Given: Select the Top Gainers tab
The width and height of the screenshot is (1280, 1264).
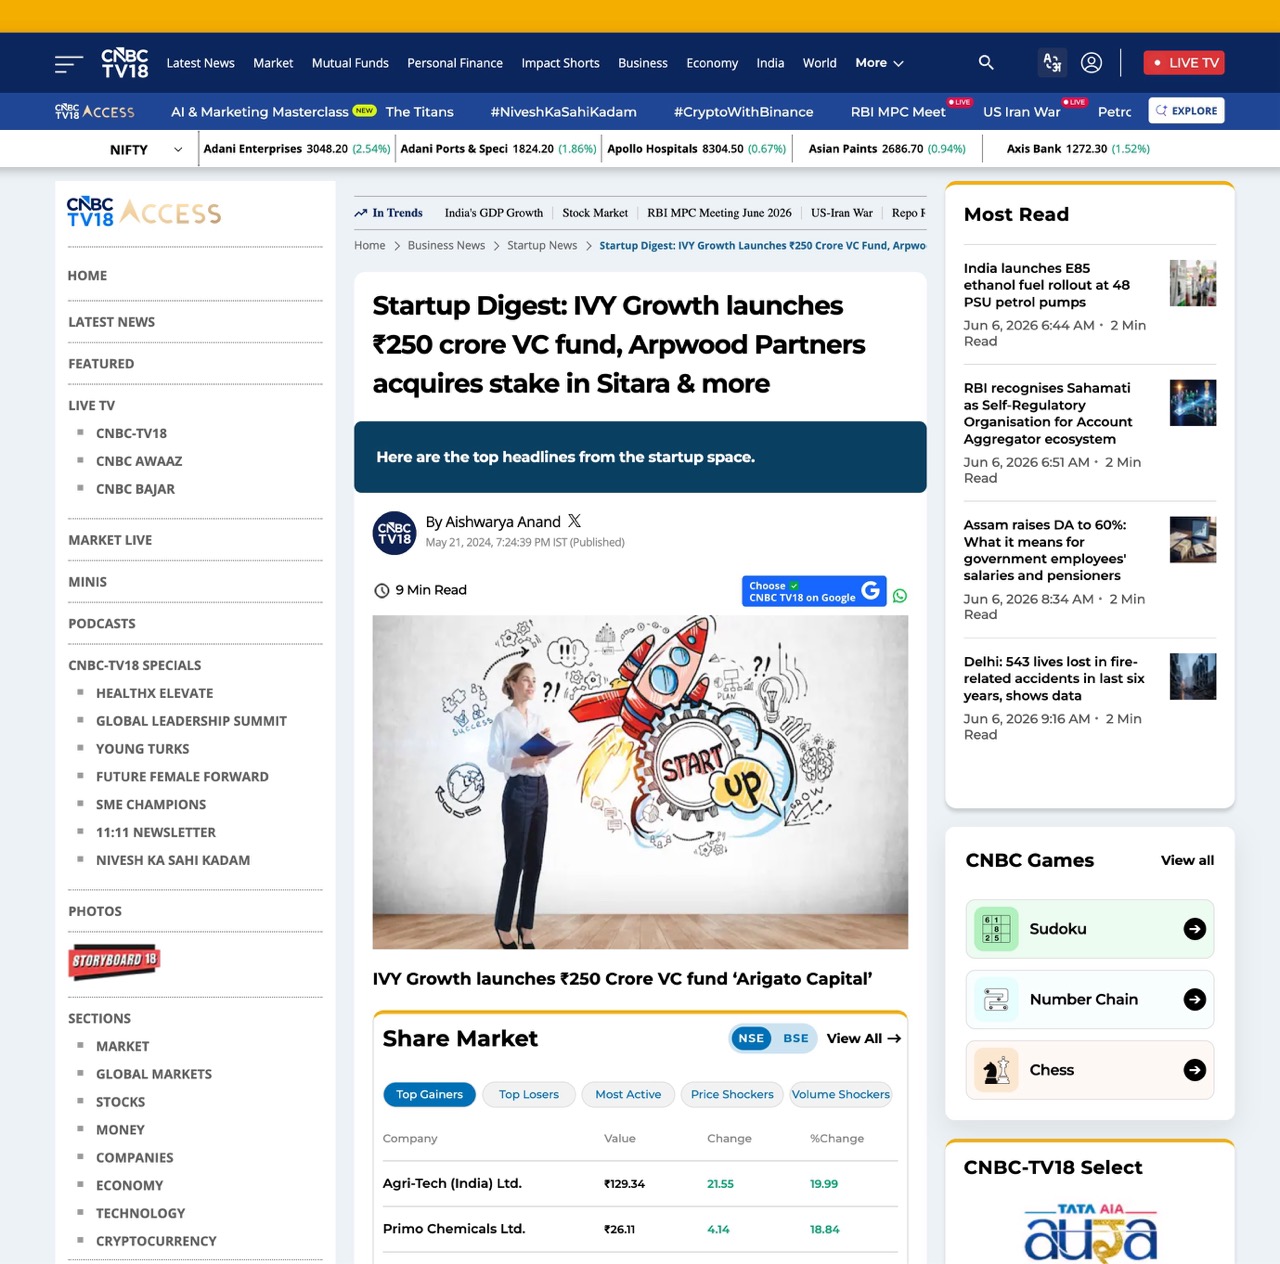Looking at the screenshot, I should tap(429, 1094).
